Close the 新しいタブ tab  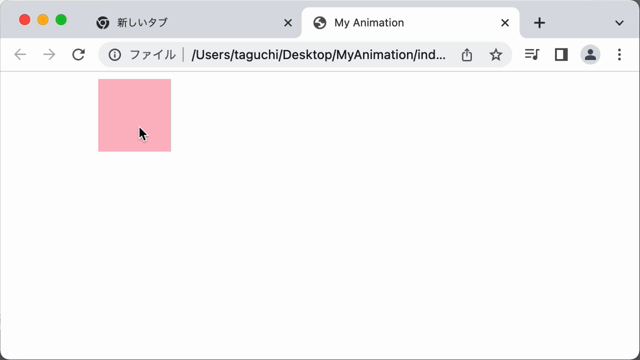click(x=288, y=23)
